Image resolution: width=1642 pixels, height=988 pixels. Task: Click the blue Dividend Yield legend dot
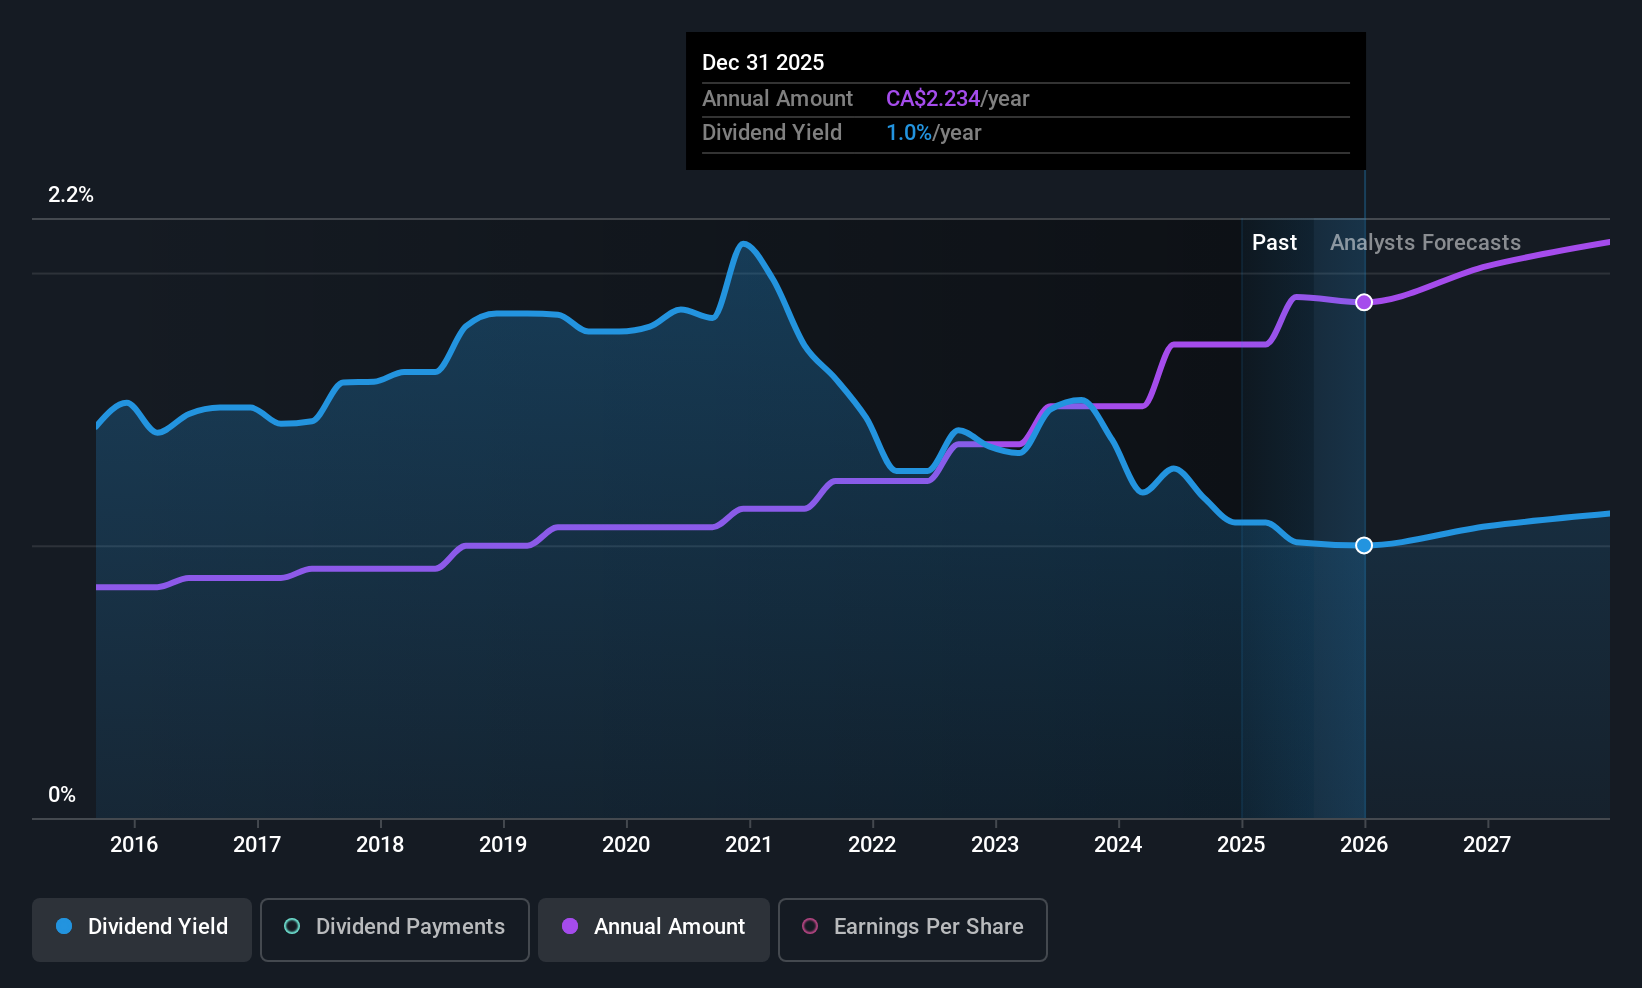pos(63,927)
